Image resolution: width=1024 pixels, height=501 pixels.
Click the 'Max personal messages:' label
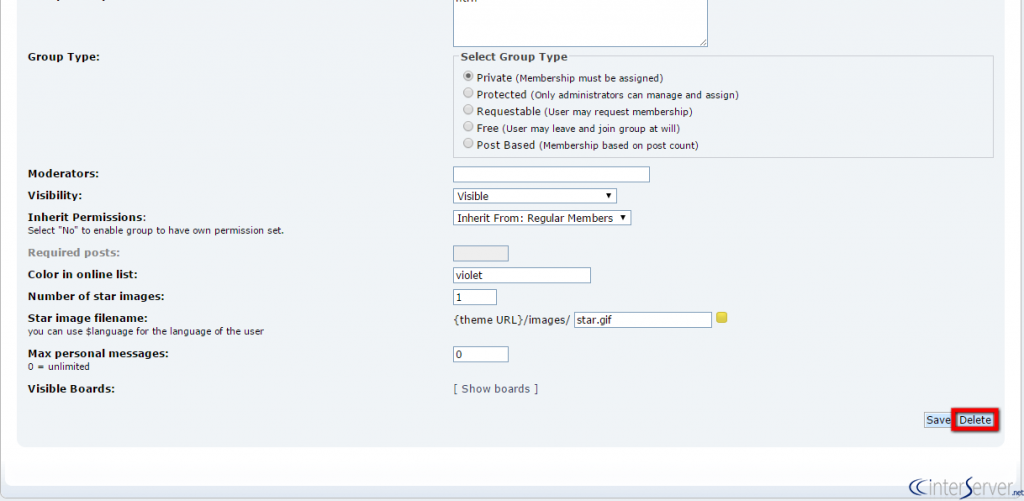click(x=98, y=353)
